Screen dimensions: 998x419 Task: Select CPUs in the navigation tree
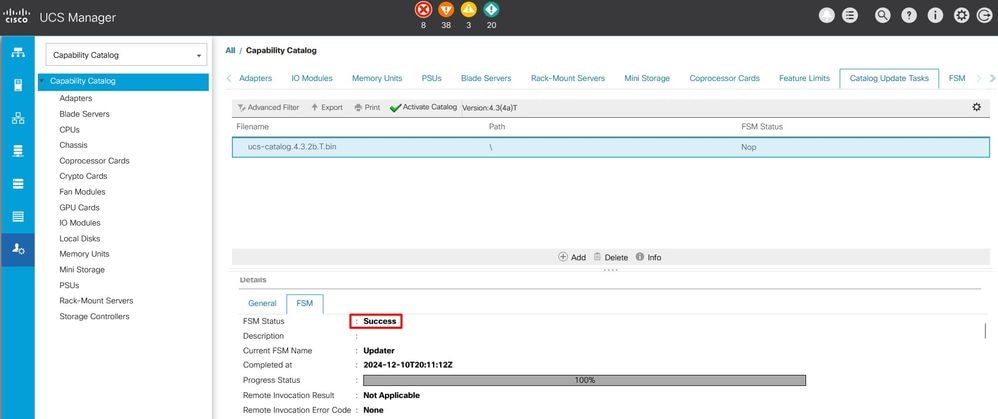point(69,129)
